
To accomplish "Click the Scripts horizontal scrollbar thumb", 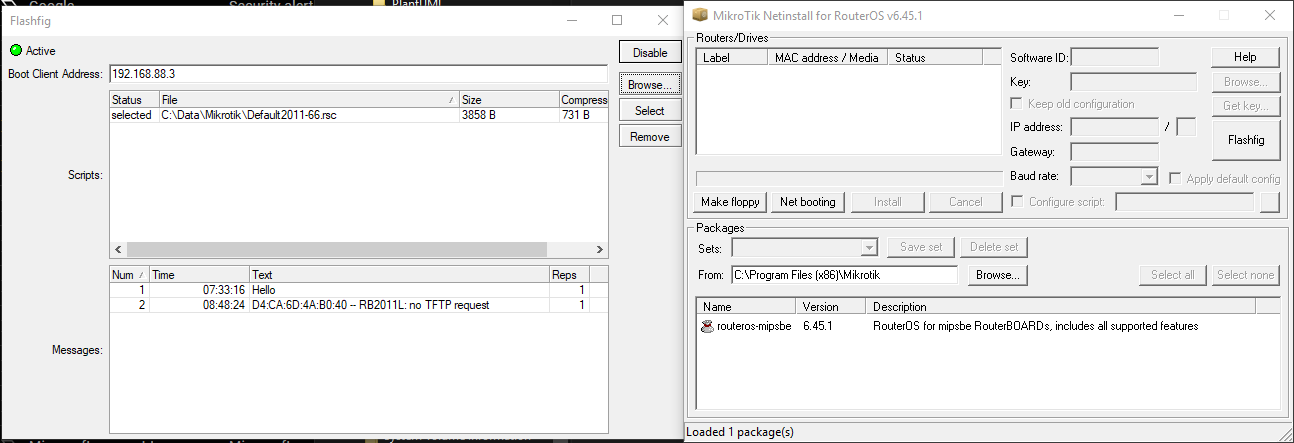I will [336, 249].
